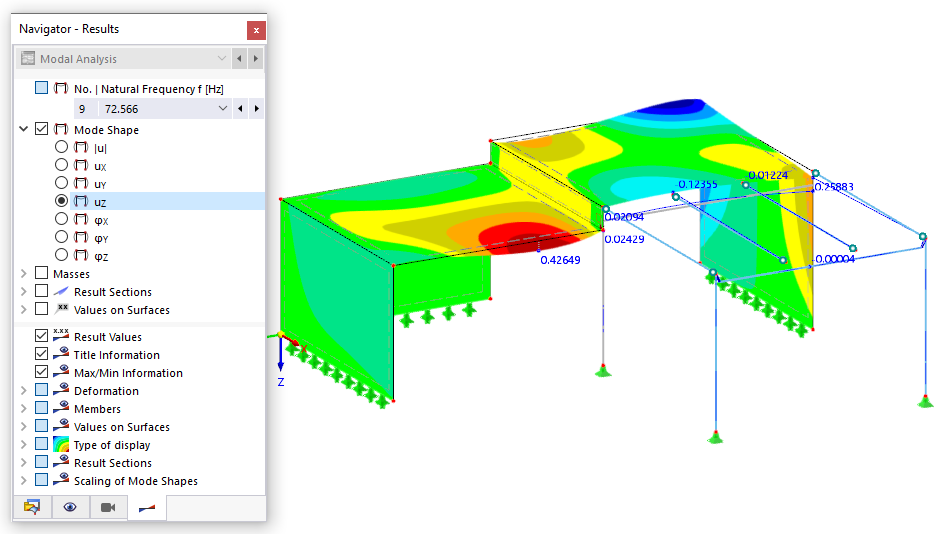Click the Scaling of Mode Shapes icon
Viewport: 937px width, 534px height.
[x=61, y=480]
